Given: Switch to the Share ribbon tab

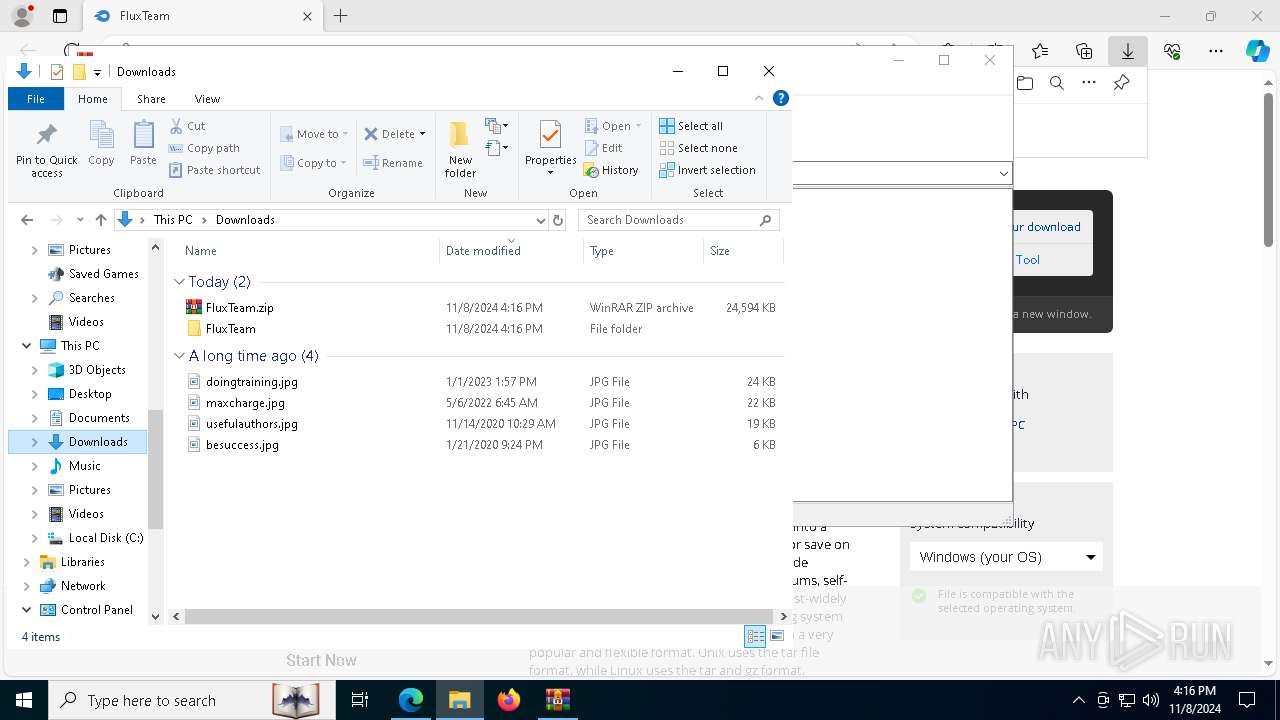Looking at the screenshot, I should tap(151, 99).
